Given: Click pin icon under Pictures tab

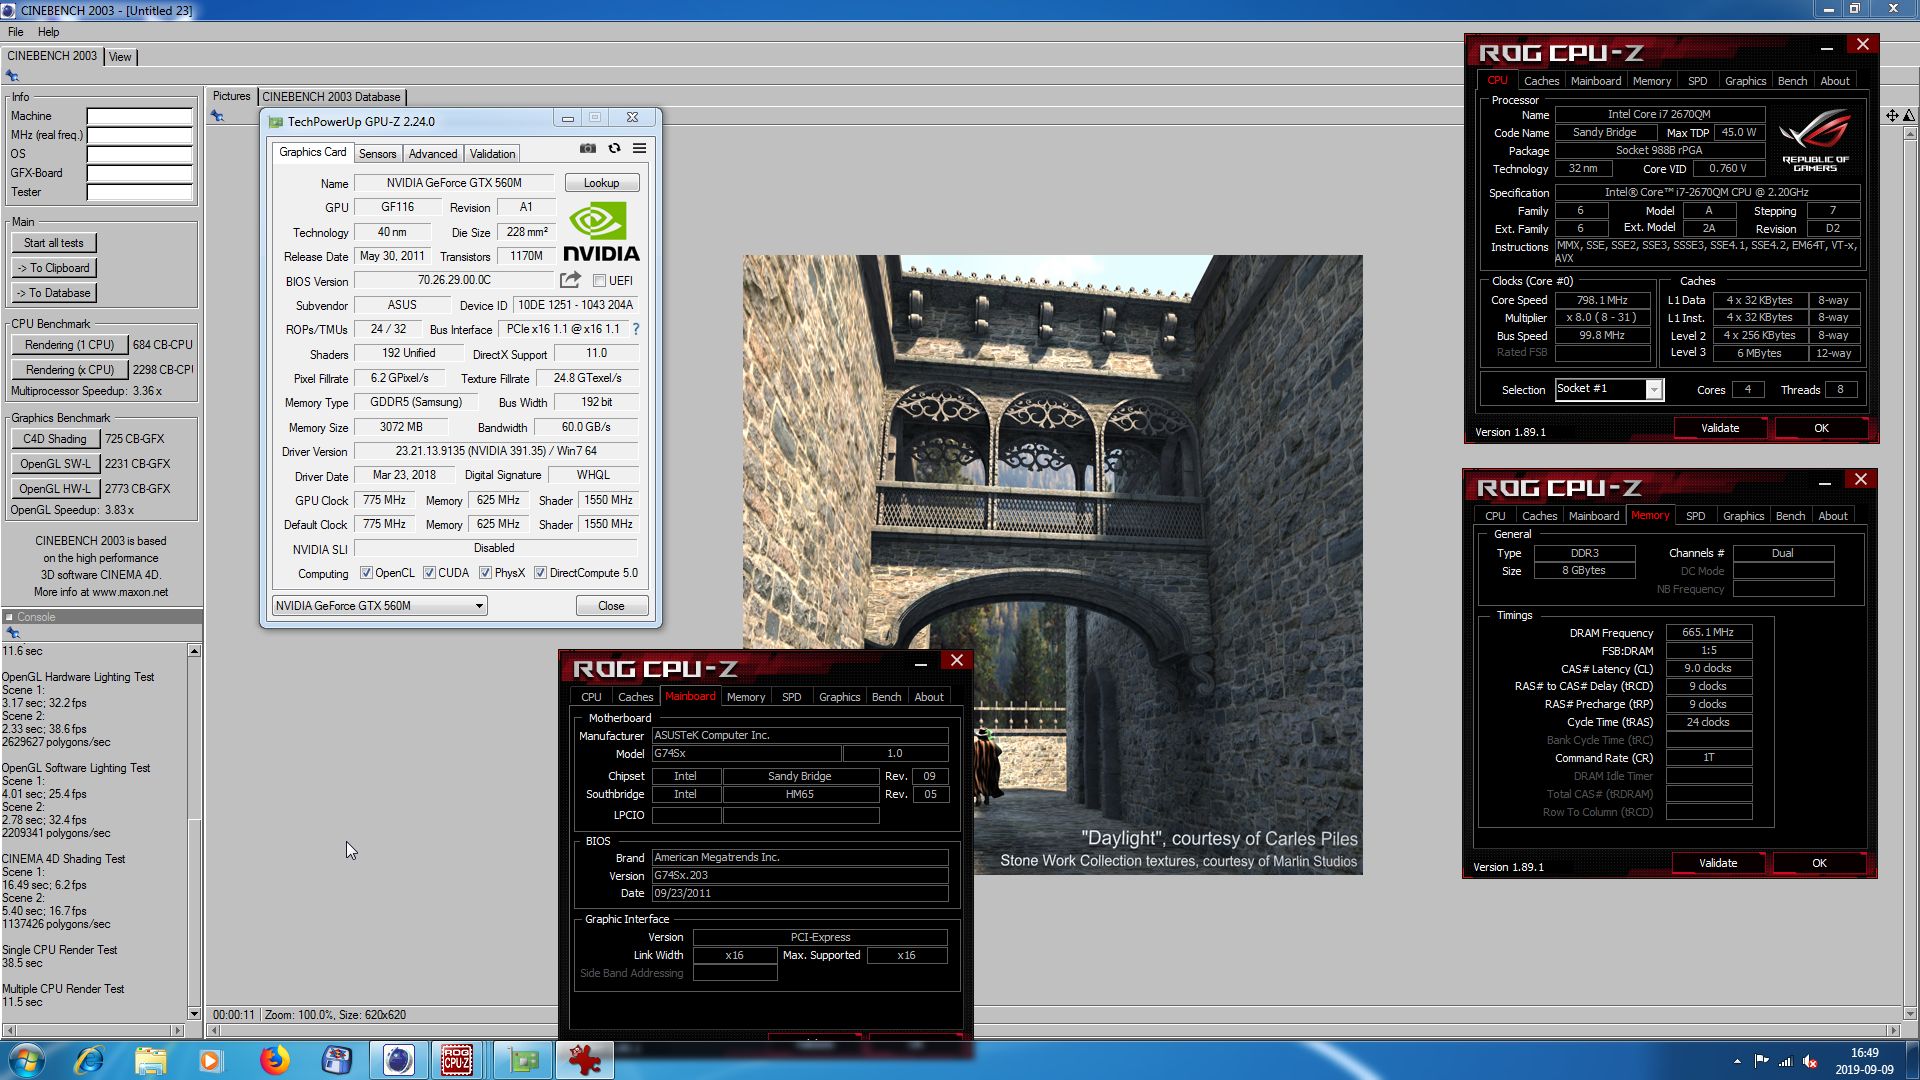Looking at the screenshot, I should (217, 116).
